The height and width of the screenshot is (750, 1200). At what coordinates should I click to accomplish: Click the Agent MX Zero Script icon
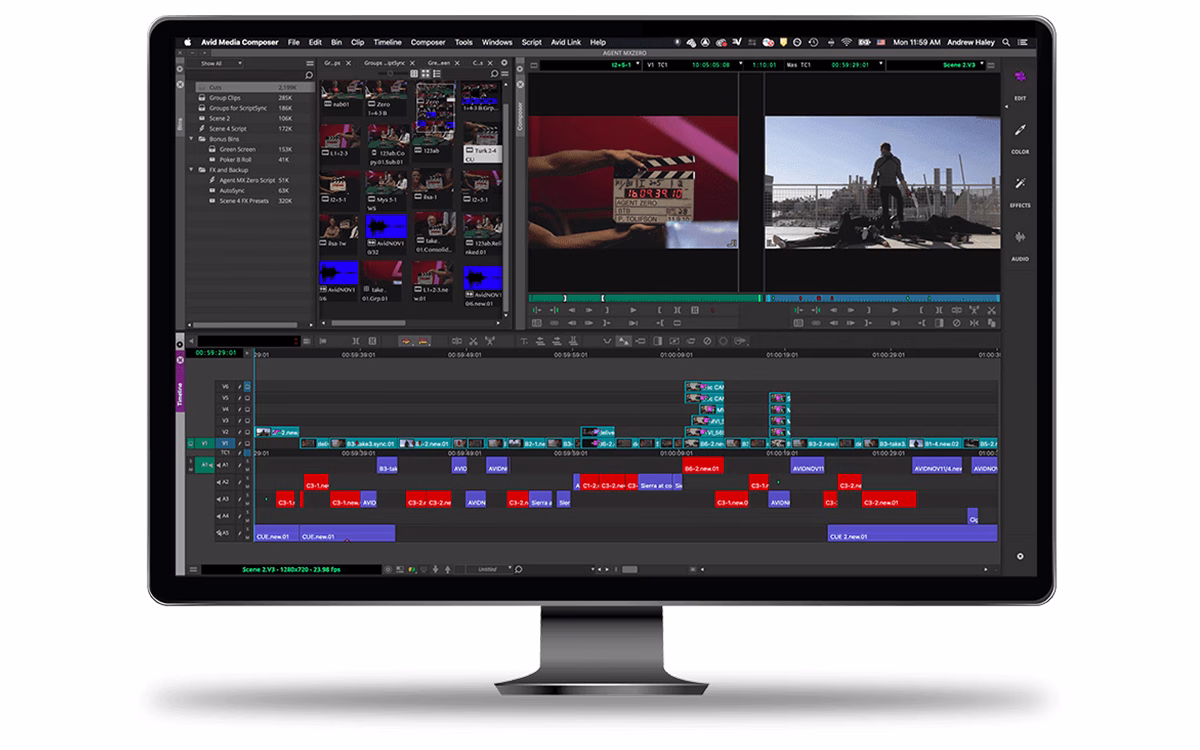tap(214, 180)
